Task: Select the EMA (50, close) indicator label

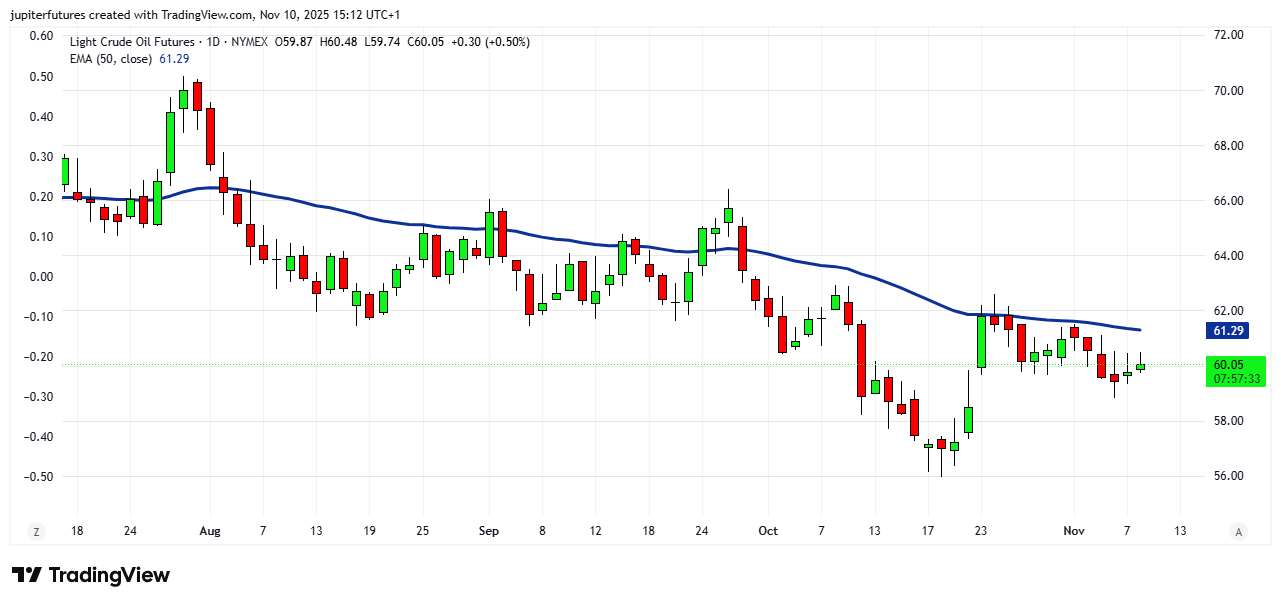Action: pyautogui.click(x=111, y=59)
